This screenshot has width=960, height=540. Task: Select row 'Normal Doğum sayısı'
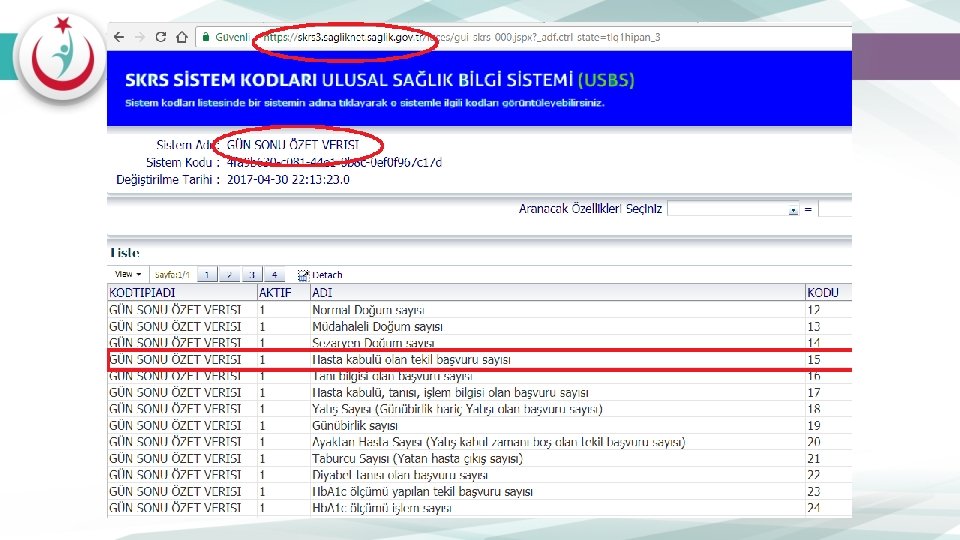point(479,310)
